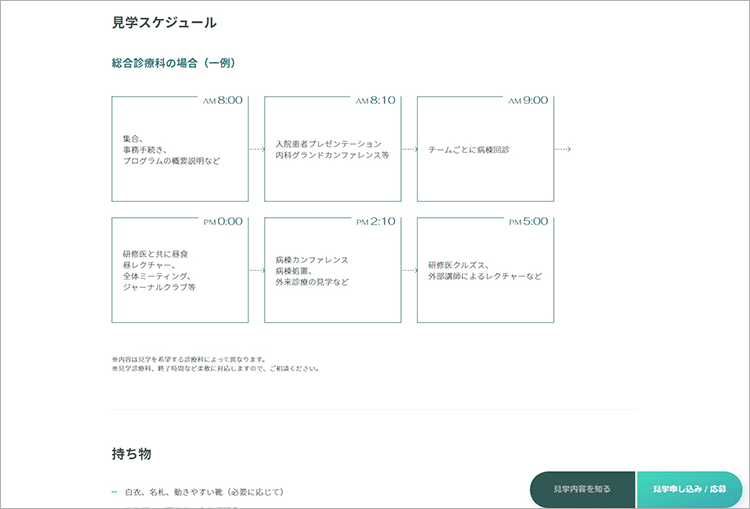
Task: Select the PM 0:00 time label
Action: pos(223,221)
